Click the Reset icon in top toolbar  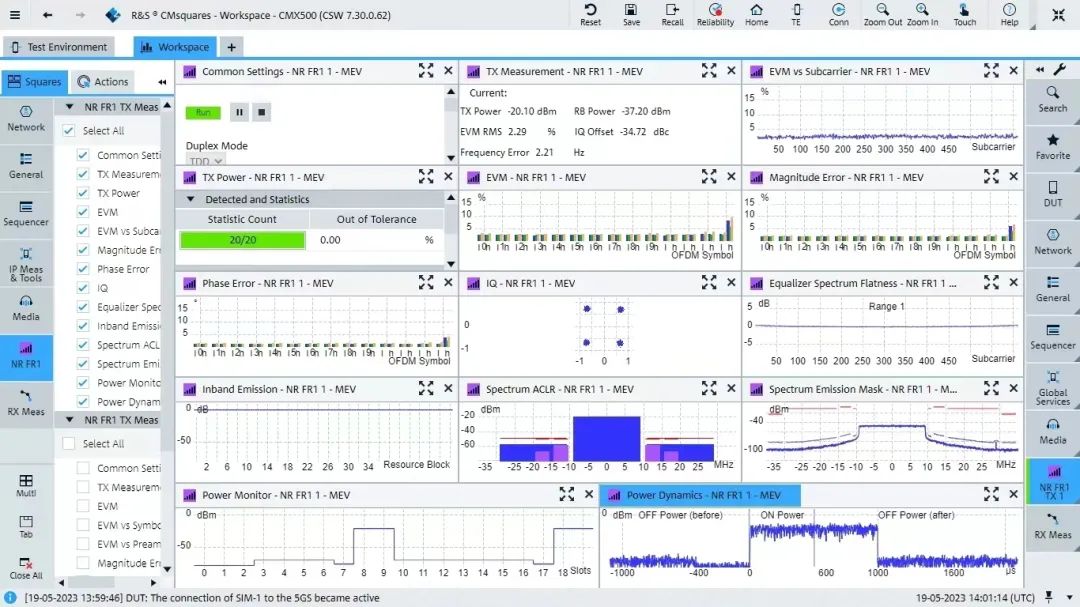(590, 14)
